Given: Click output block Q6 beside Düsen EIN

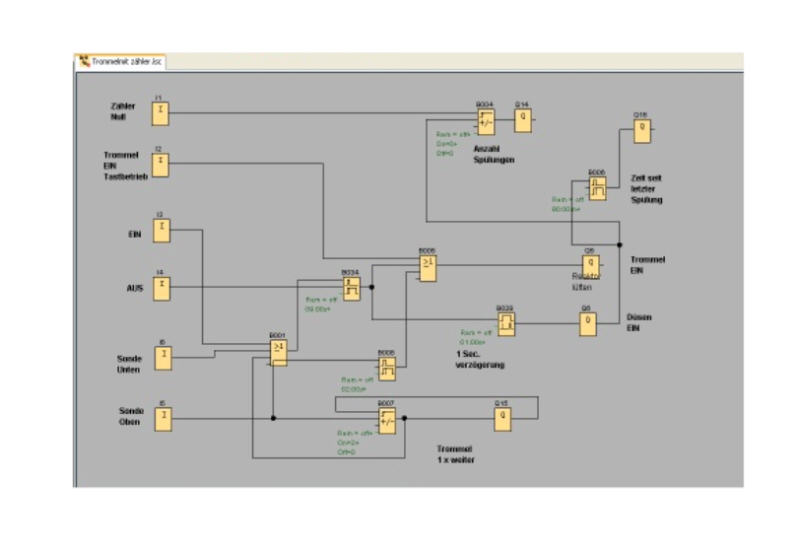Looking at the screenshot, I should pyautogui.click(x=589, y=324).
